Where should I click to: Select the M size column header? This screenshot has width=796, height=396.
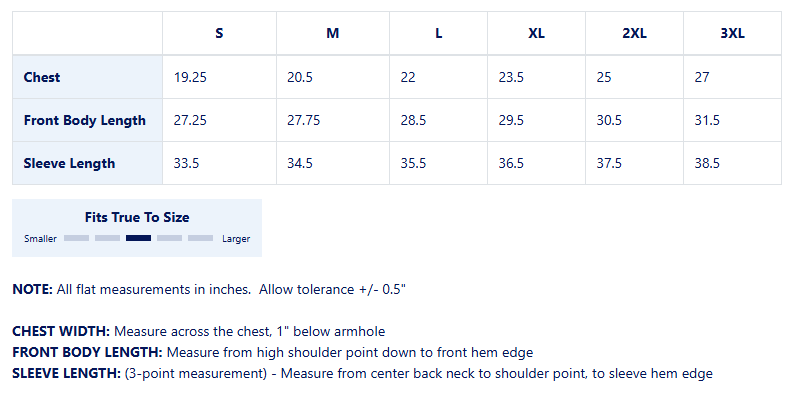pos(333,34)
